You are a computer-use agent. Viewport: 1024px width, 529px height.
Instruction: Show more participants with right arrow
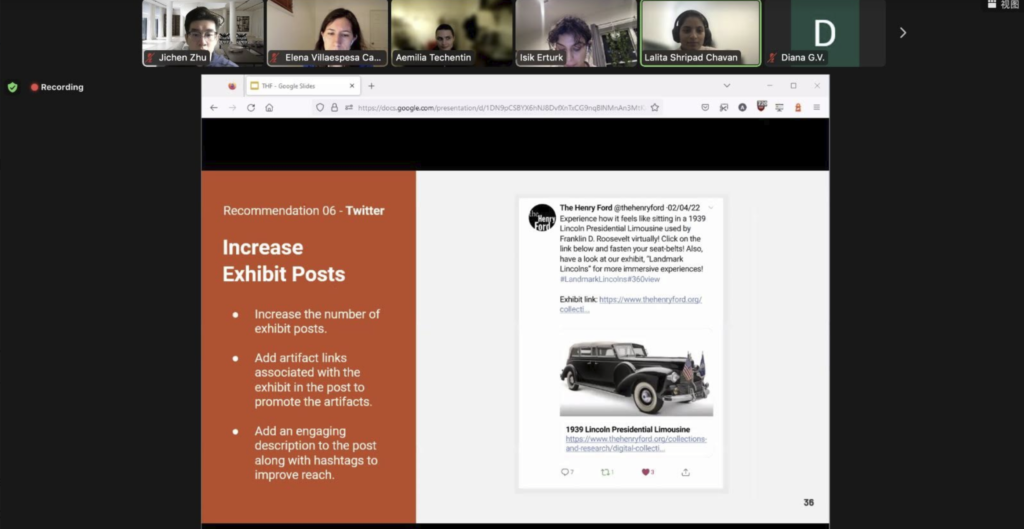click(903, 33)
